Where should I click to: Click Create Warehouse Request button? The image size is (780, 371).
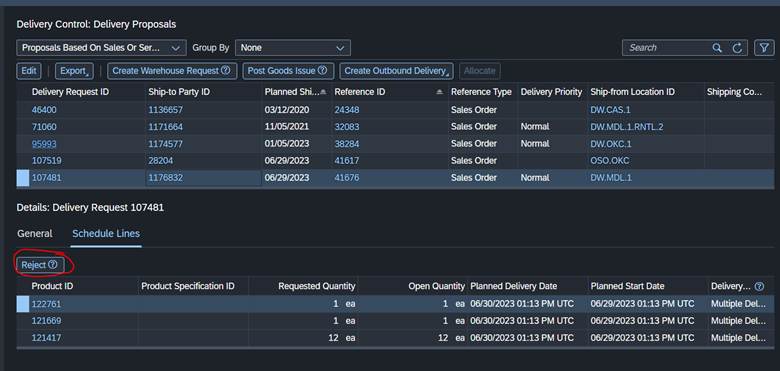pyautogui.click(x=172, y=71)
